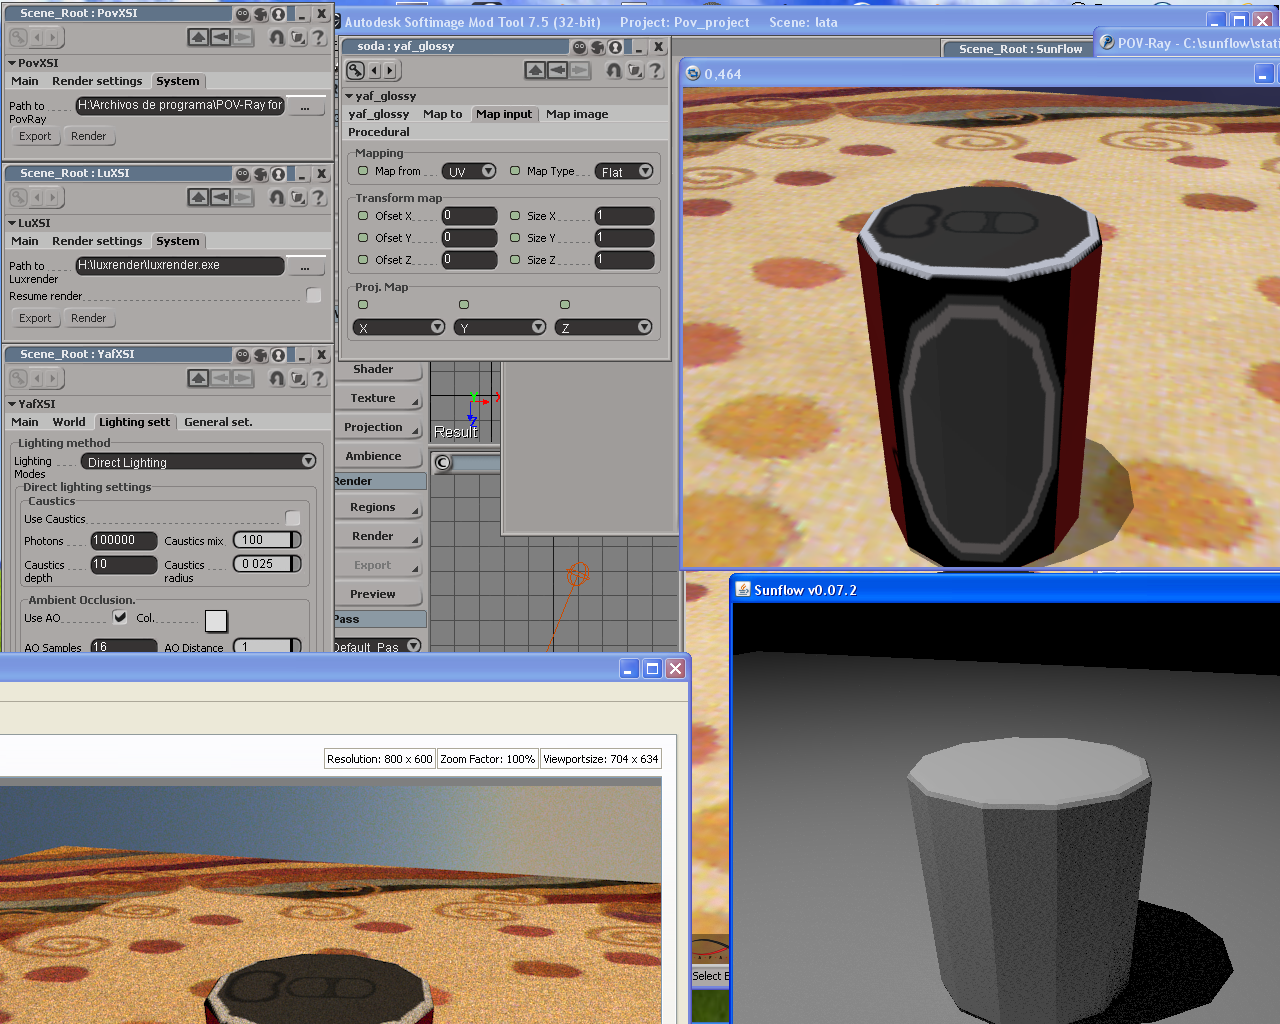Click the revert arrow icon in LuXSI panel
This screenshot has width=1280, height=1024.
[x=277, y=197]
